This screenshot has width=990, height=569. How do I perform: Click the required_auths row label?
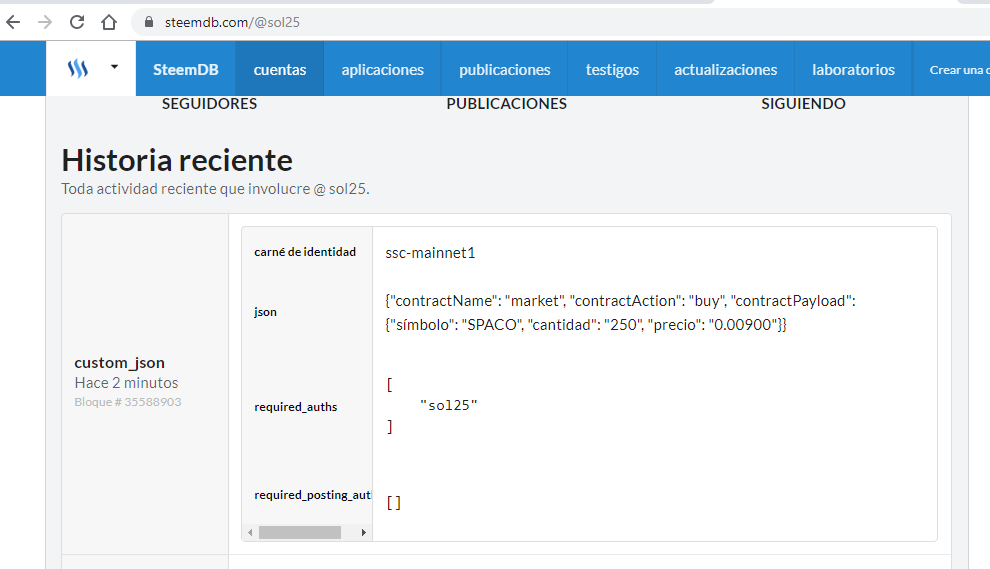pyautogui.click(x=295, y=407)
